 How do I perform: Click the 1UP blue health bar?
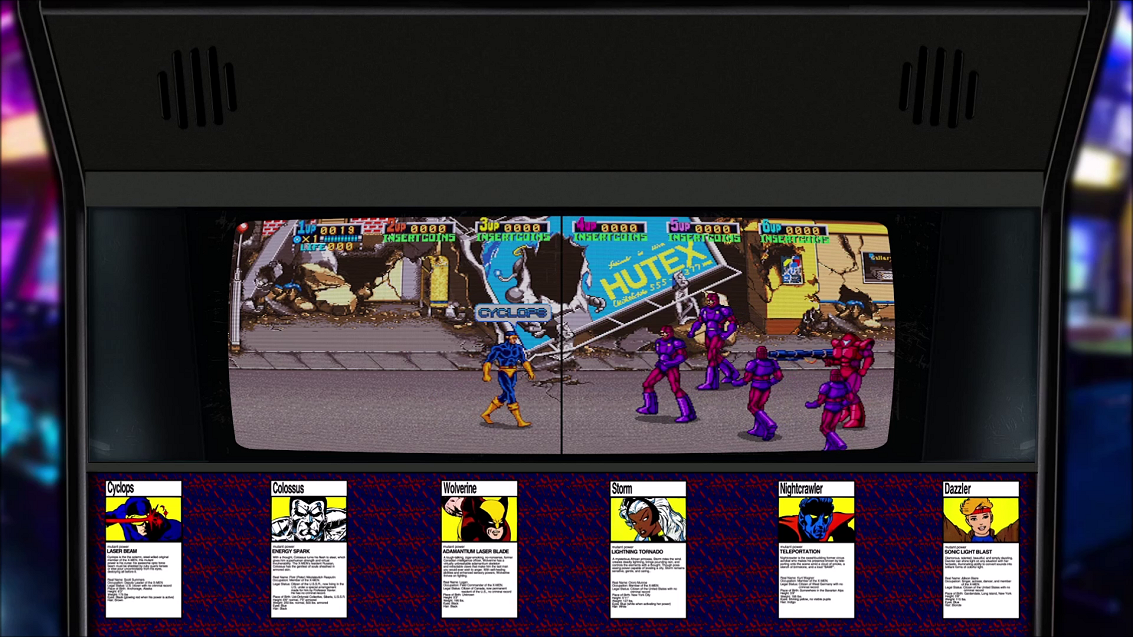tap(340, 238)
